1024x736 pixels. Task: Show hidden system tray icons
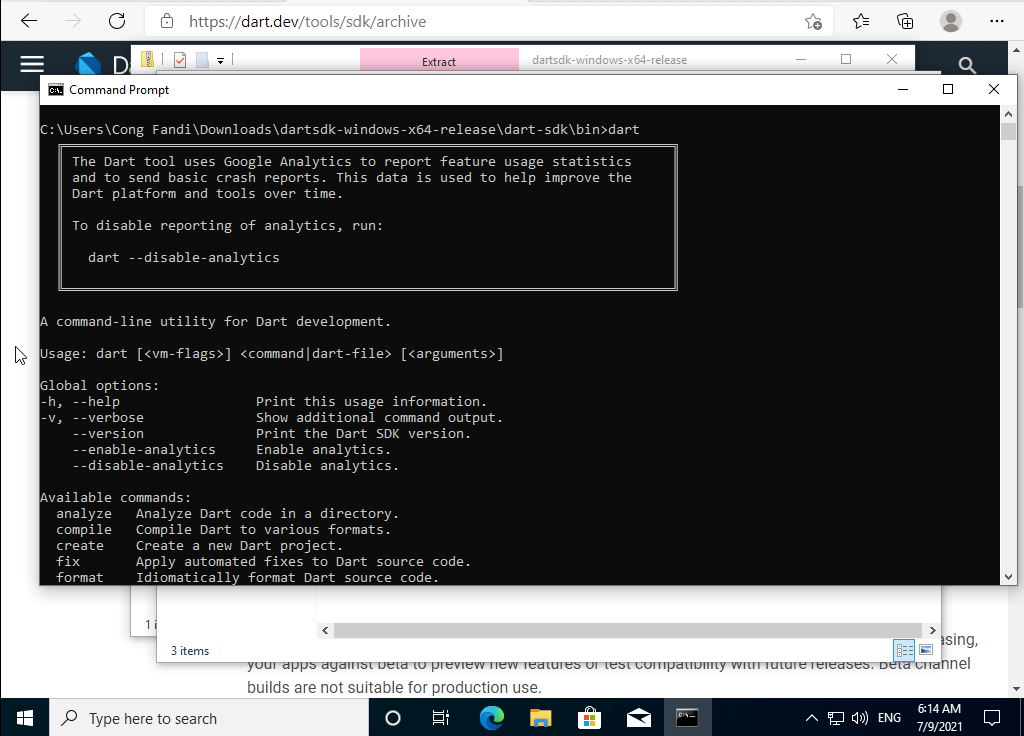point(811,718)
